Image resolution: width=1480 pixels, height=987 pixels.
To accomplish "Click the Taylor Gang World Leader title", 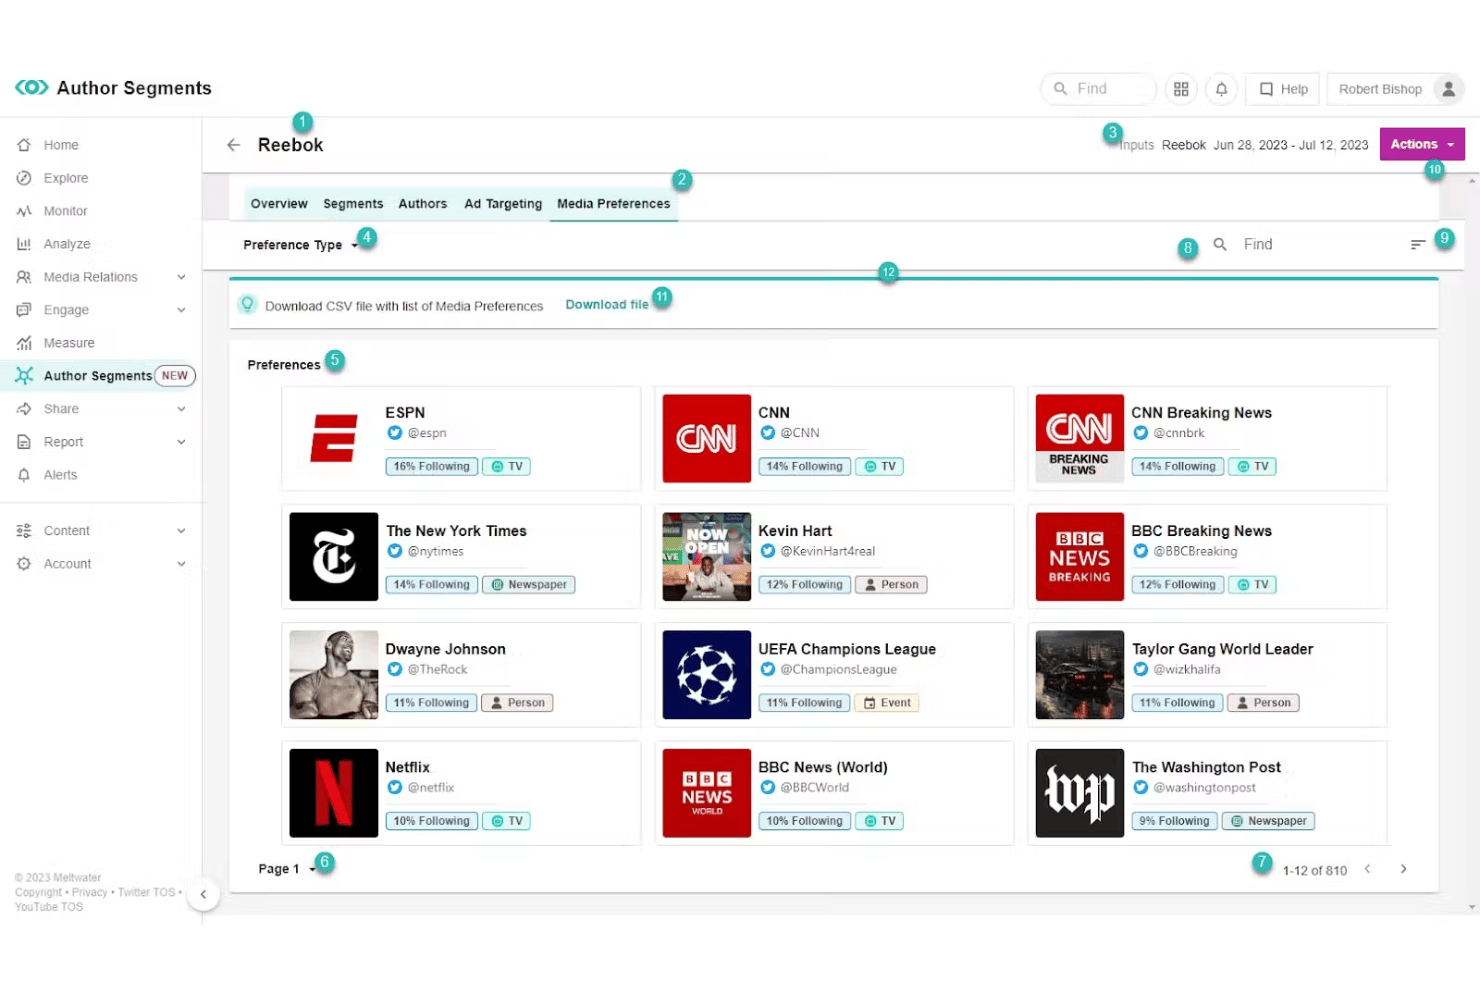I will click(1222, 649).
